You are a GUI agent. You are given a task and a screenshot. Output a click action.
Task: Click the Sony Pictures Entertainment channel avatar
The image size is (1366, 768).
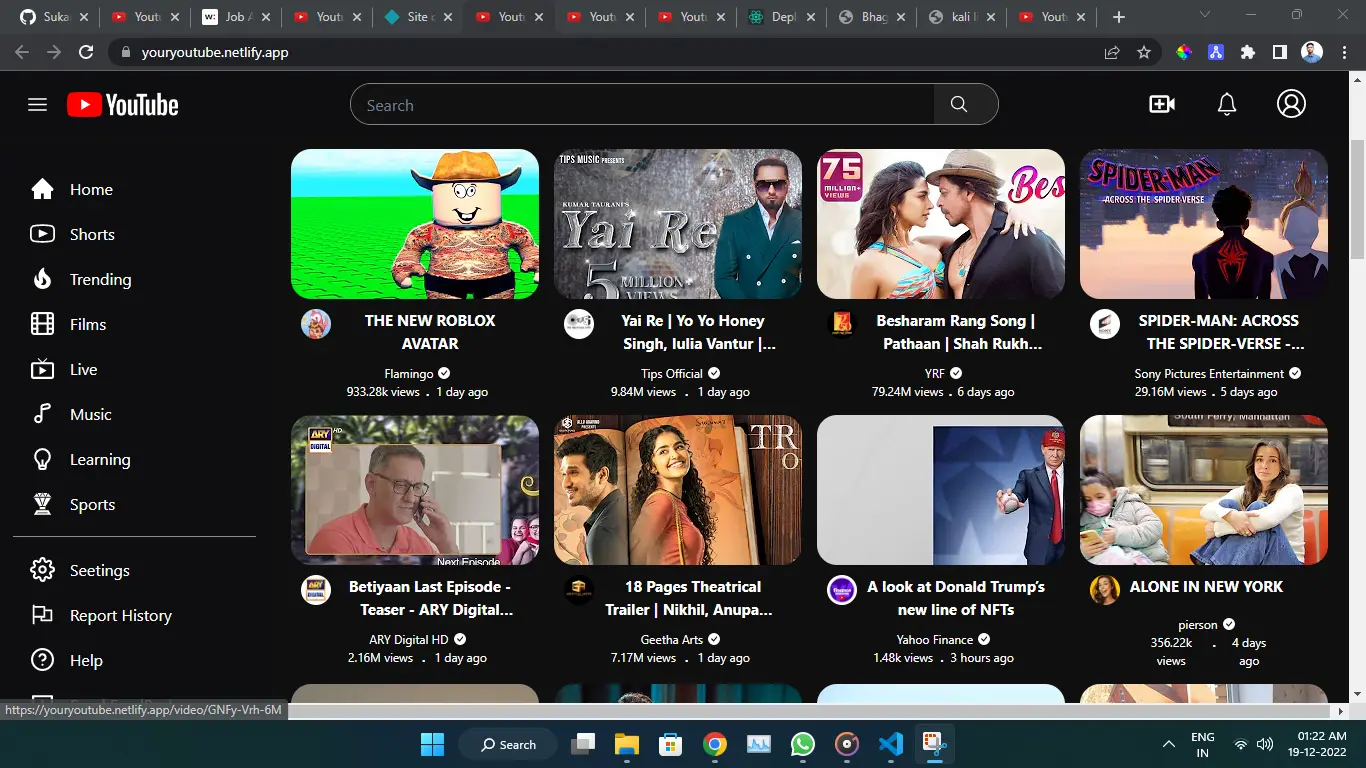[x=1105, y=324]
